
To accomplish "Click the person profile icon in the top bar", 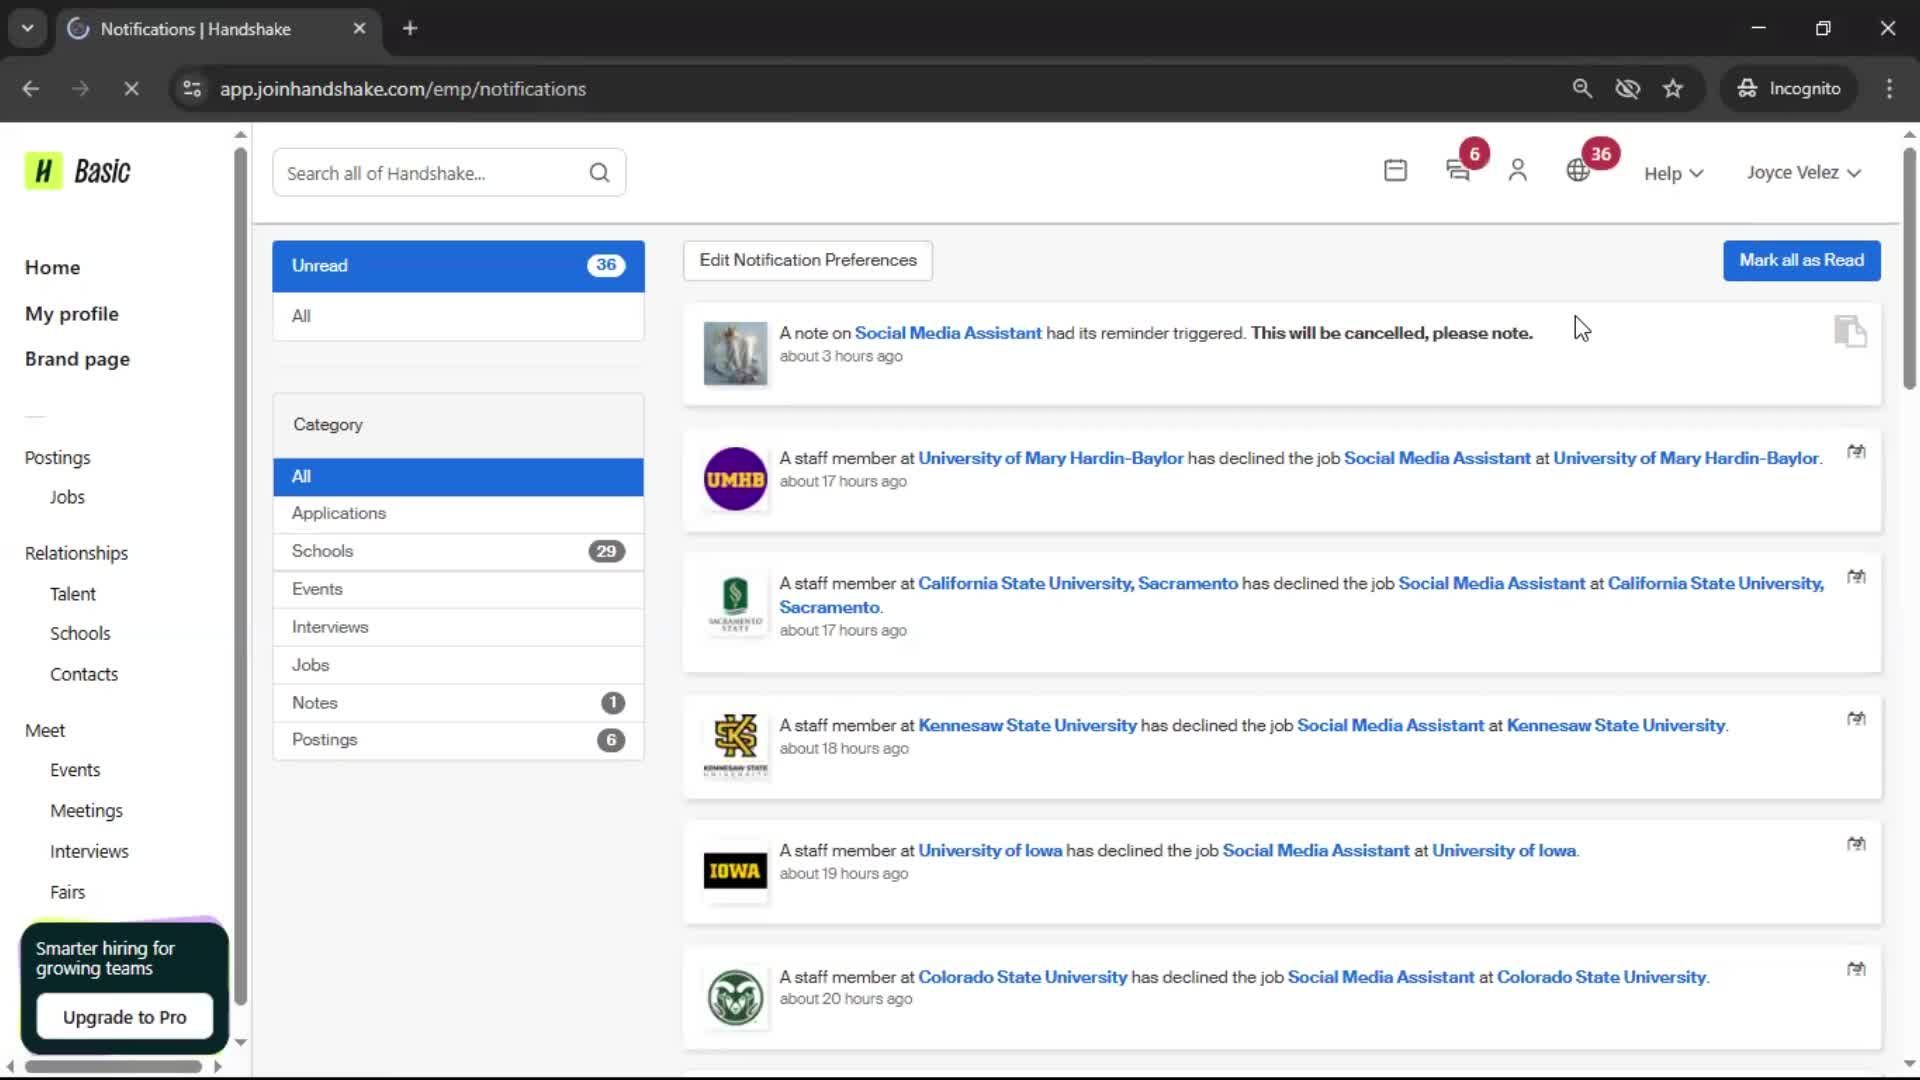I will 1517,171.
